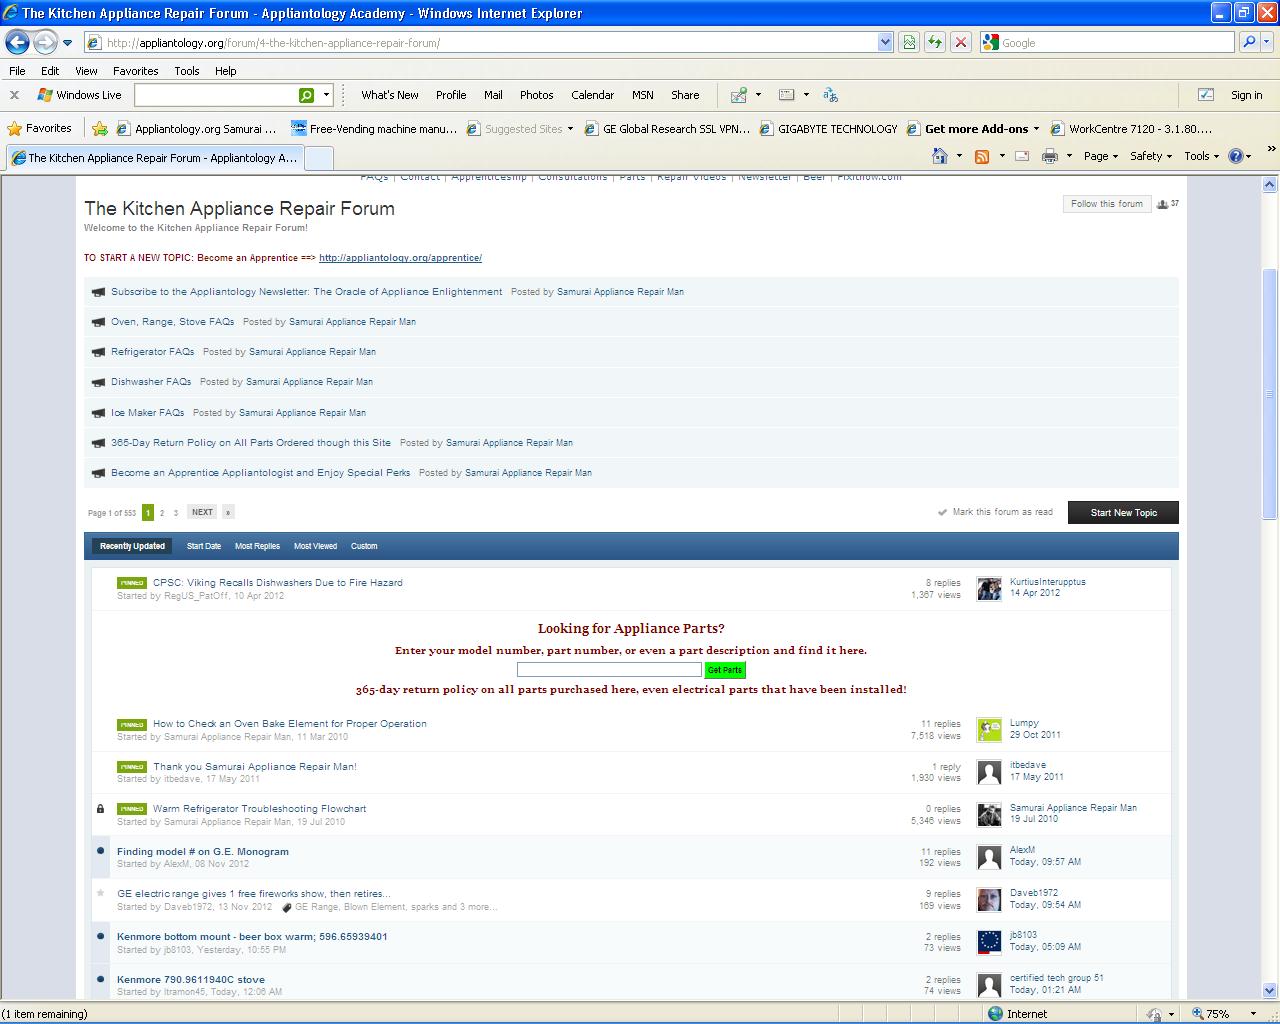This screenshot has width=1280, height=1024.
Task: Open the appliantology.org/apprentice link
Action: point(400,258)
